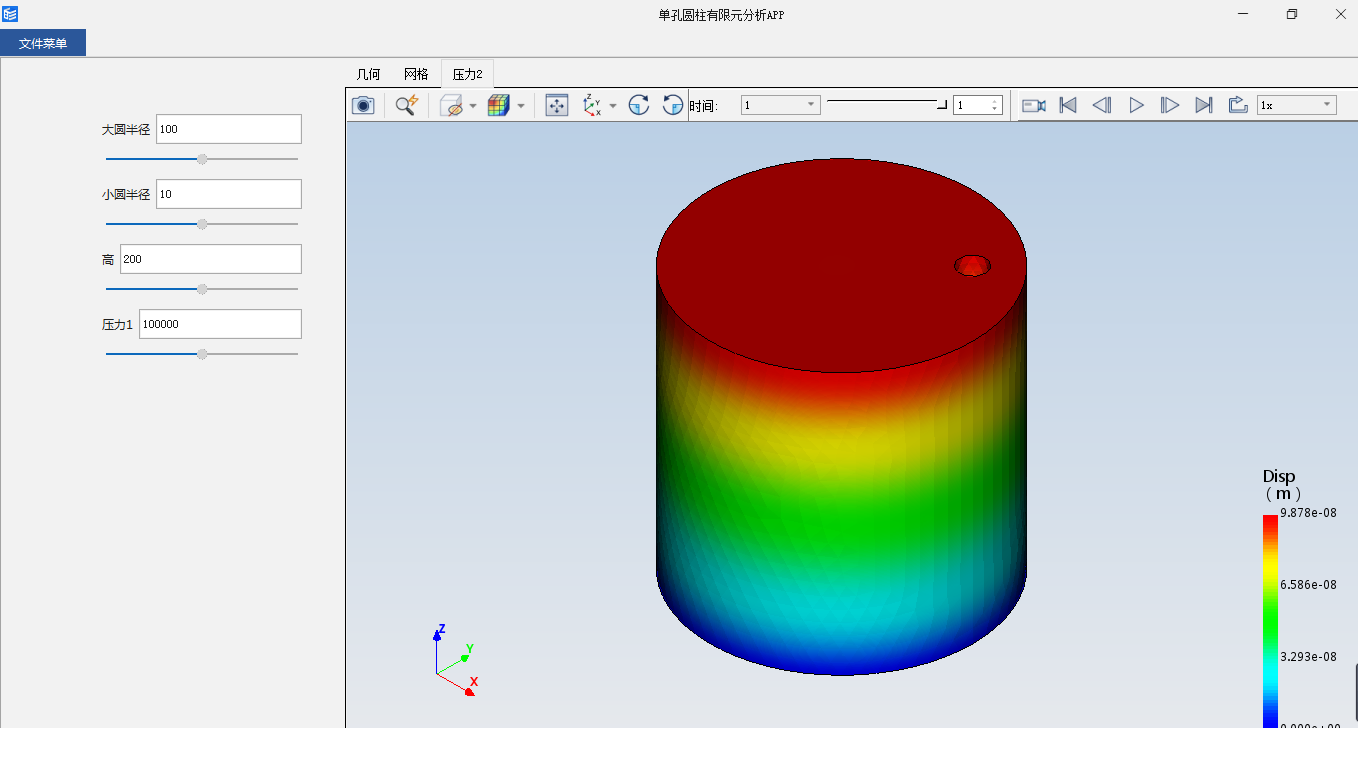Click the 高 input field

click(211, 259)
